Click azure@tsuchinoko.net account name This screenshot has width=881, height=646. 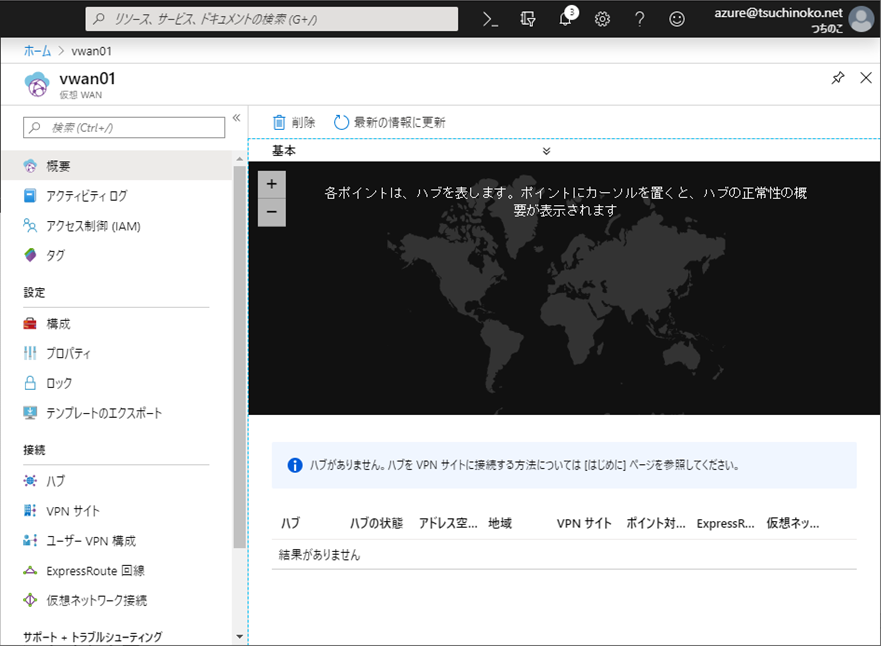pyautogui.click(x=778, y=13)
